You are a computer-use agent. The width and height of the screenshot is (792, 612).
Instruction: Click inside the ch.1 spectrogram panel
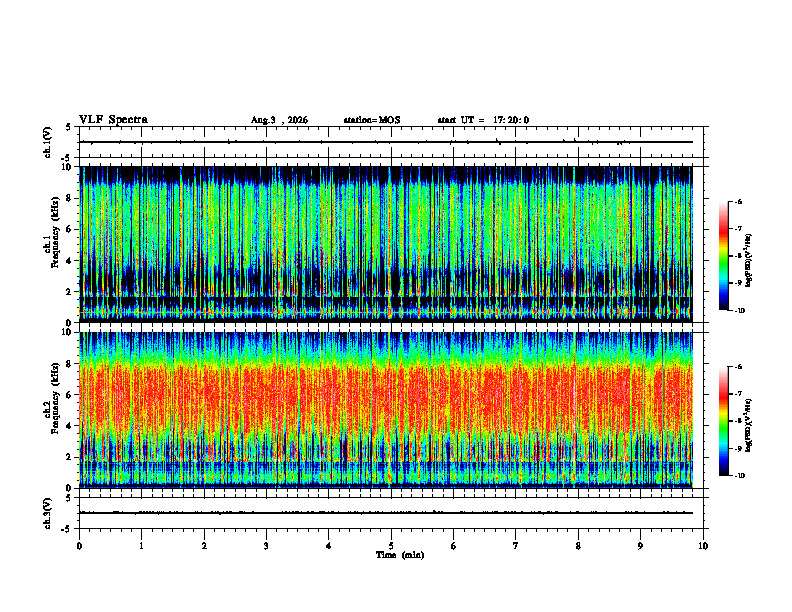[x=386, y=244]
